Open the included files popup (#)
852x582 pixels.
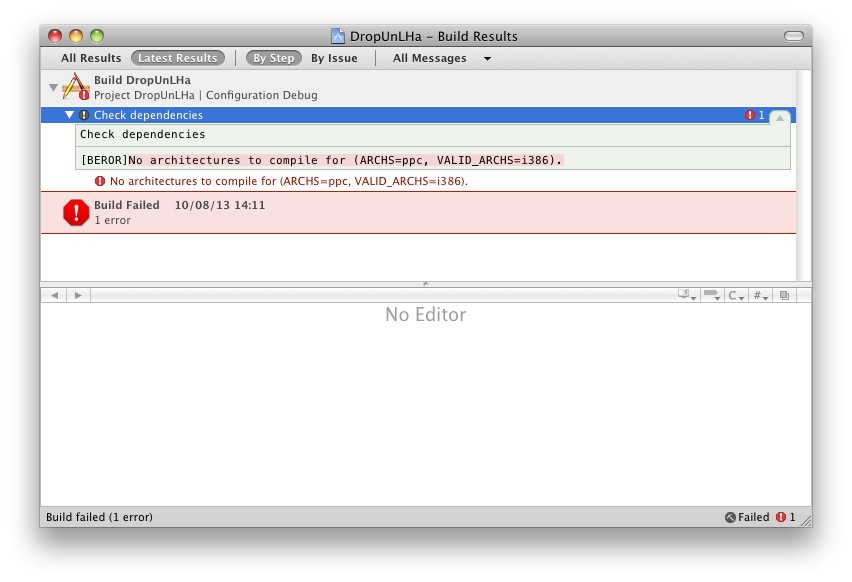760,295
